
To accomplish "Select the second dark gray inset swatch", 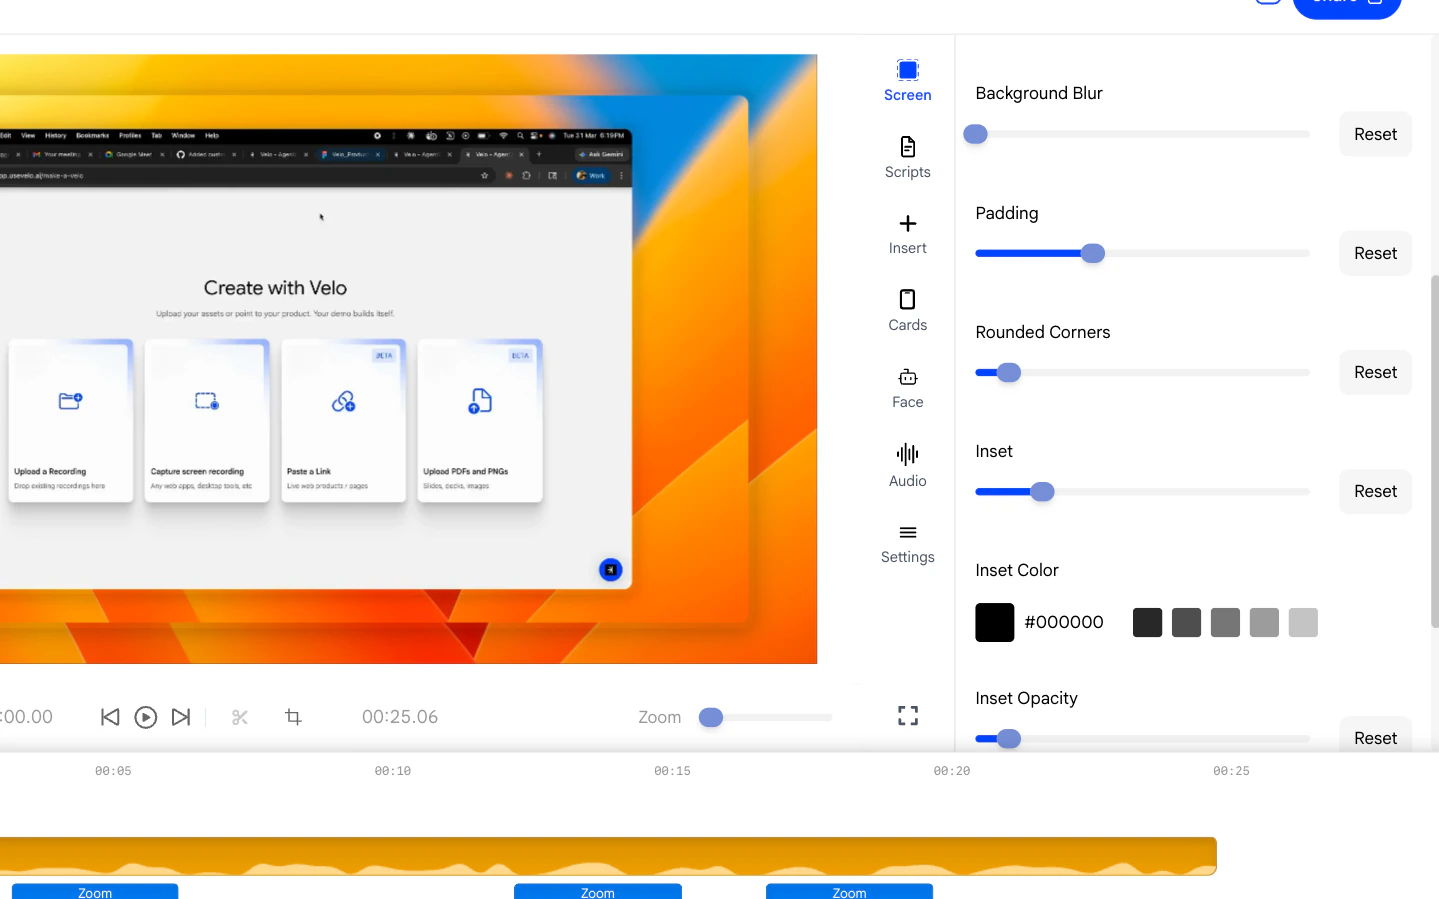I will [x=1186, y=622].
